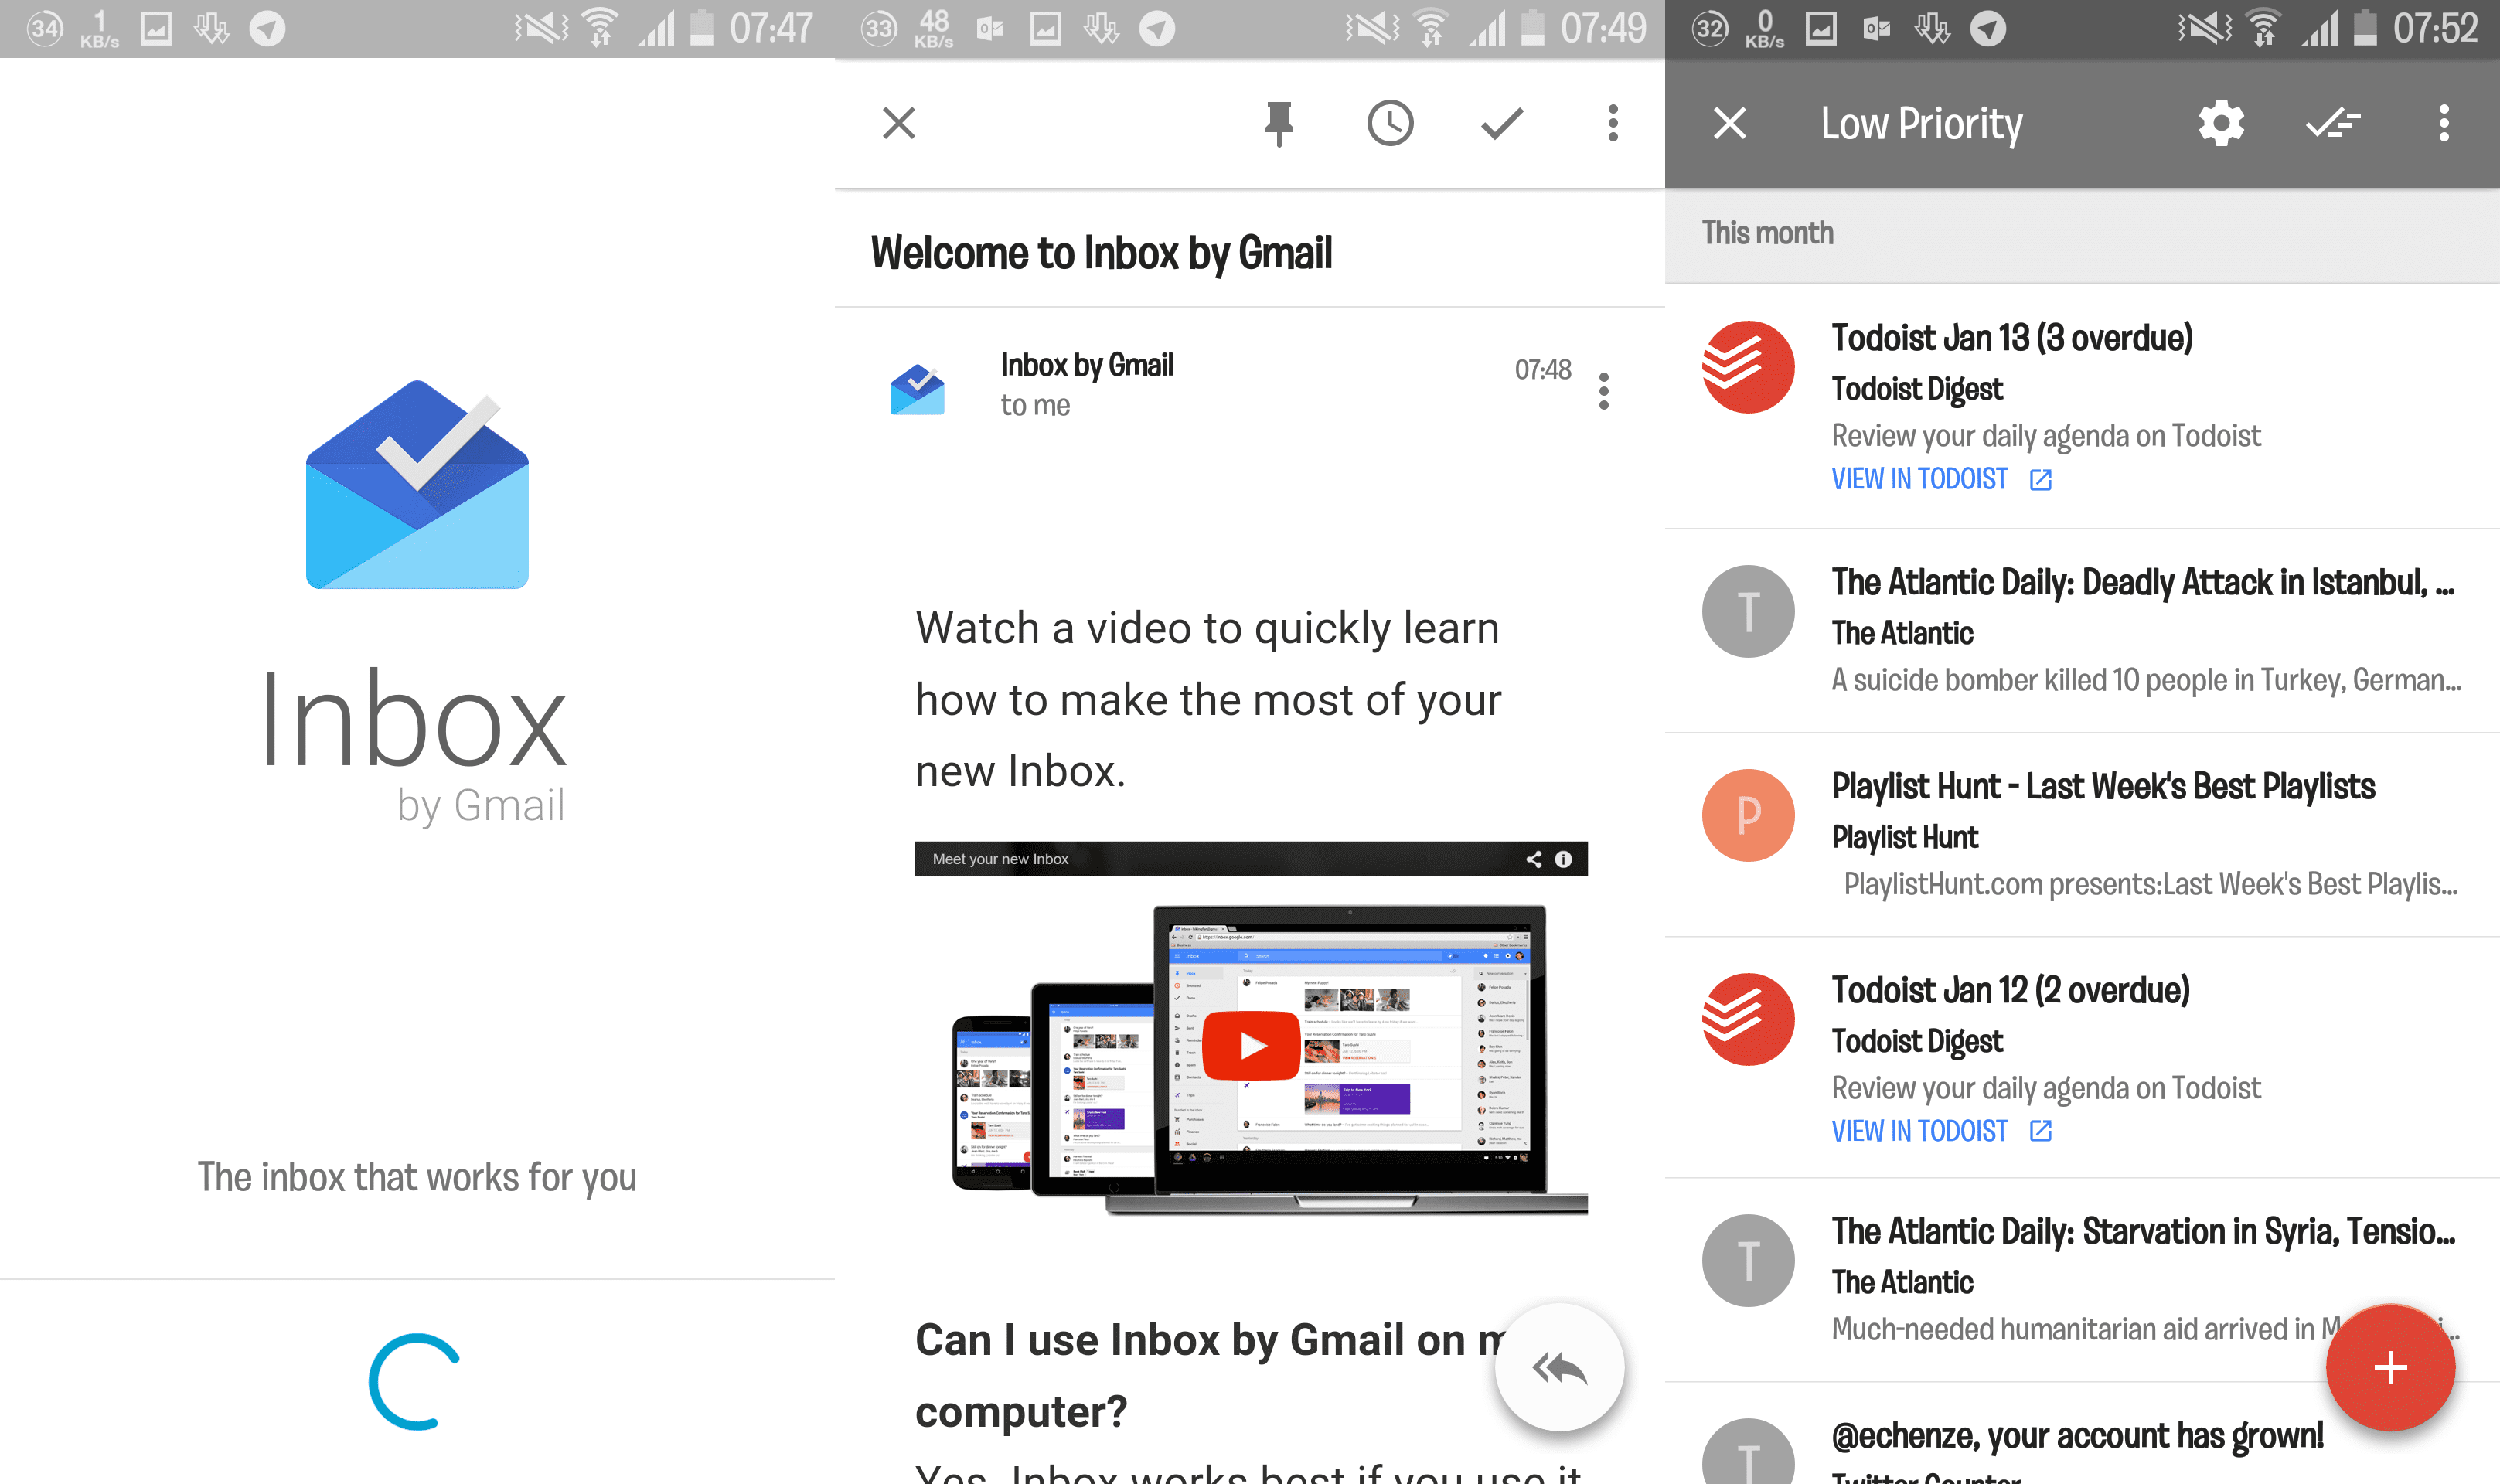This screenshot has height=1484, width=2500.
Task: Open The Atlantic Daily: Deadly Attack email
Action: point(2082,631)
